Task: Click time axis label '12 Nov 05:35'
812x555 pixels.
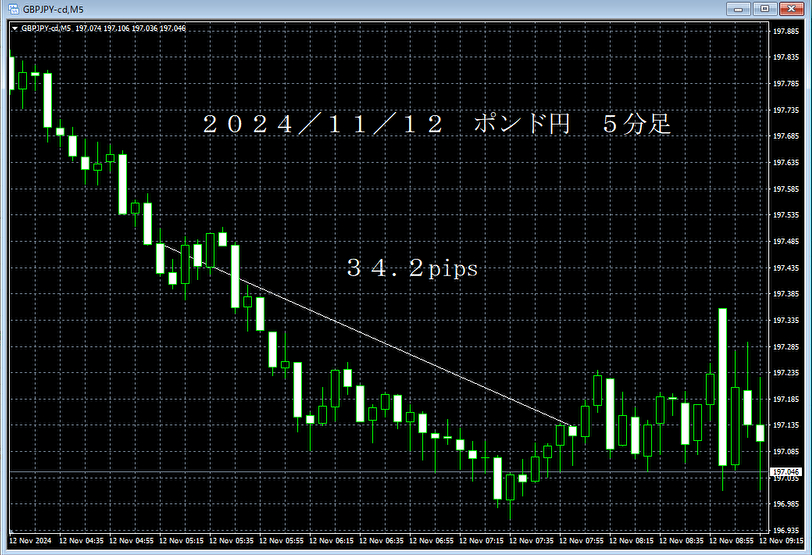Action: coord(231,541)
